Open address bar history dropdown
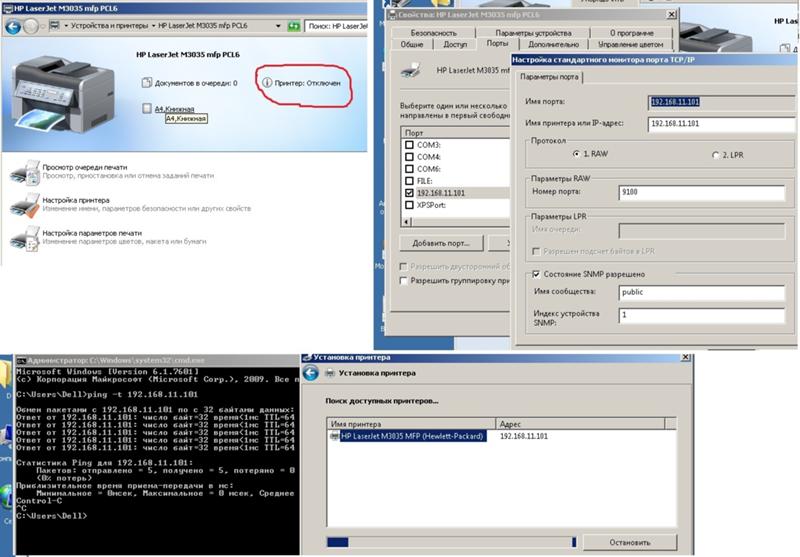The image size is (800, 557). [x=278, y=26]
